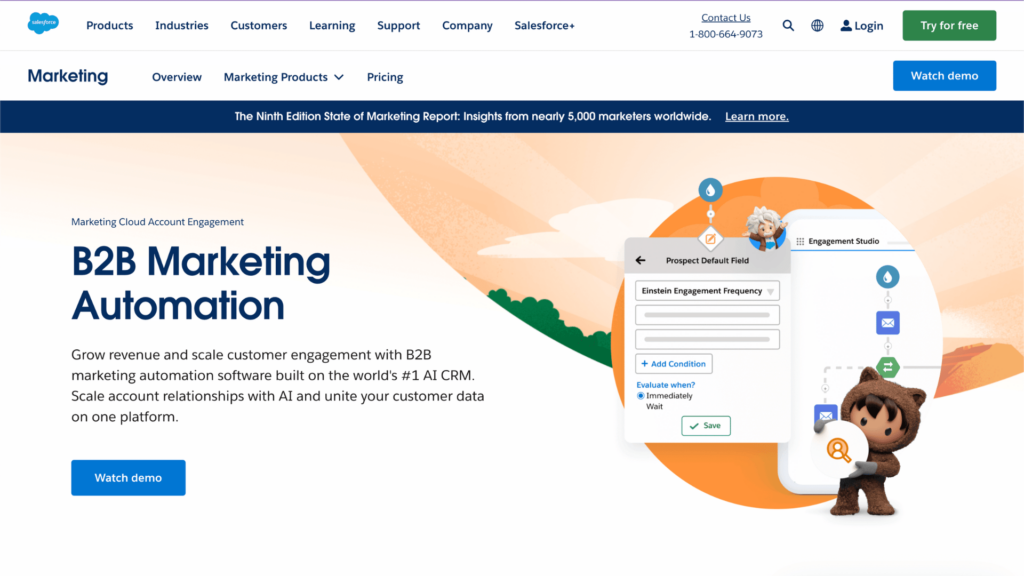Screen dimensions: 1024x576
Task: Open the Industries menu
Action: tap(182, 26)
